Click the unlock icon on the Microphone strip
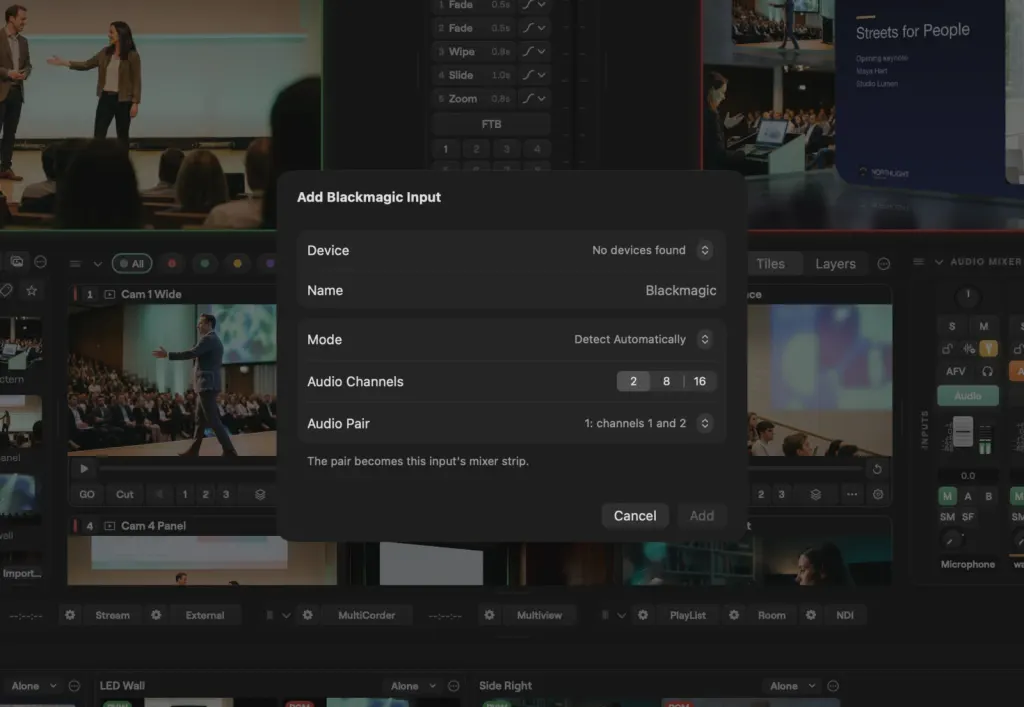This screenshot has width=1024, height=707. tap(947, 349)
